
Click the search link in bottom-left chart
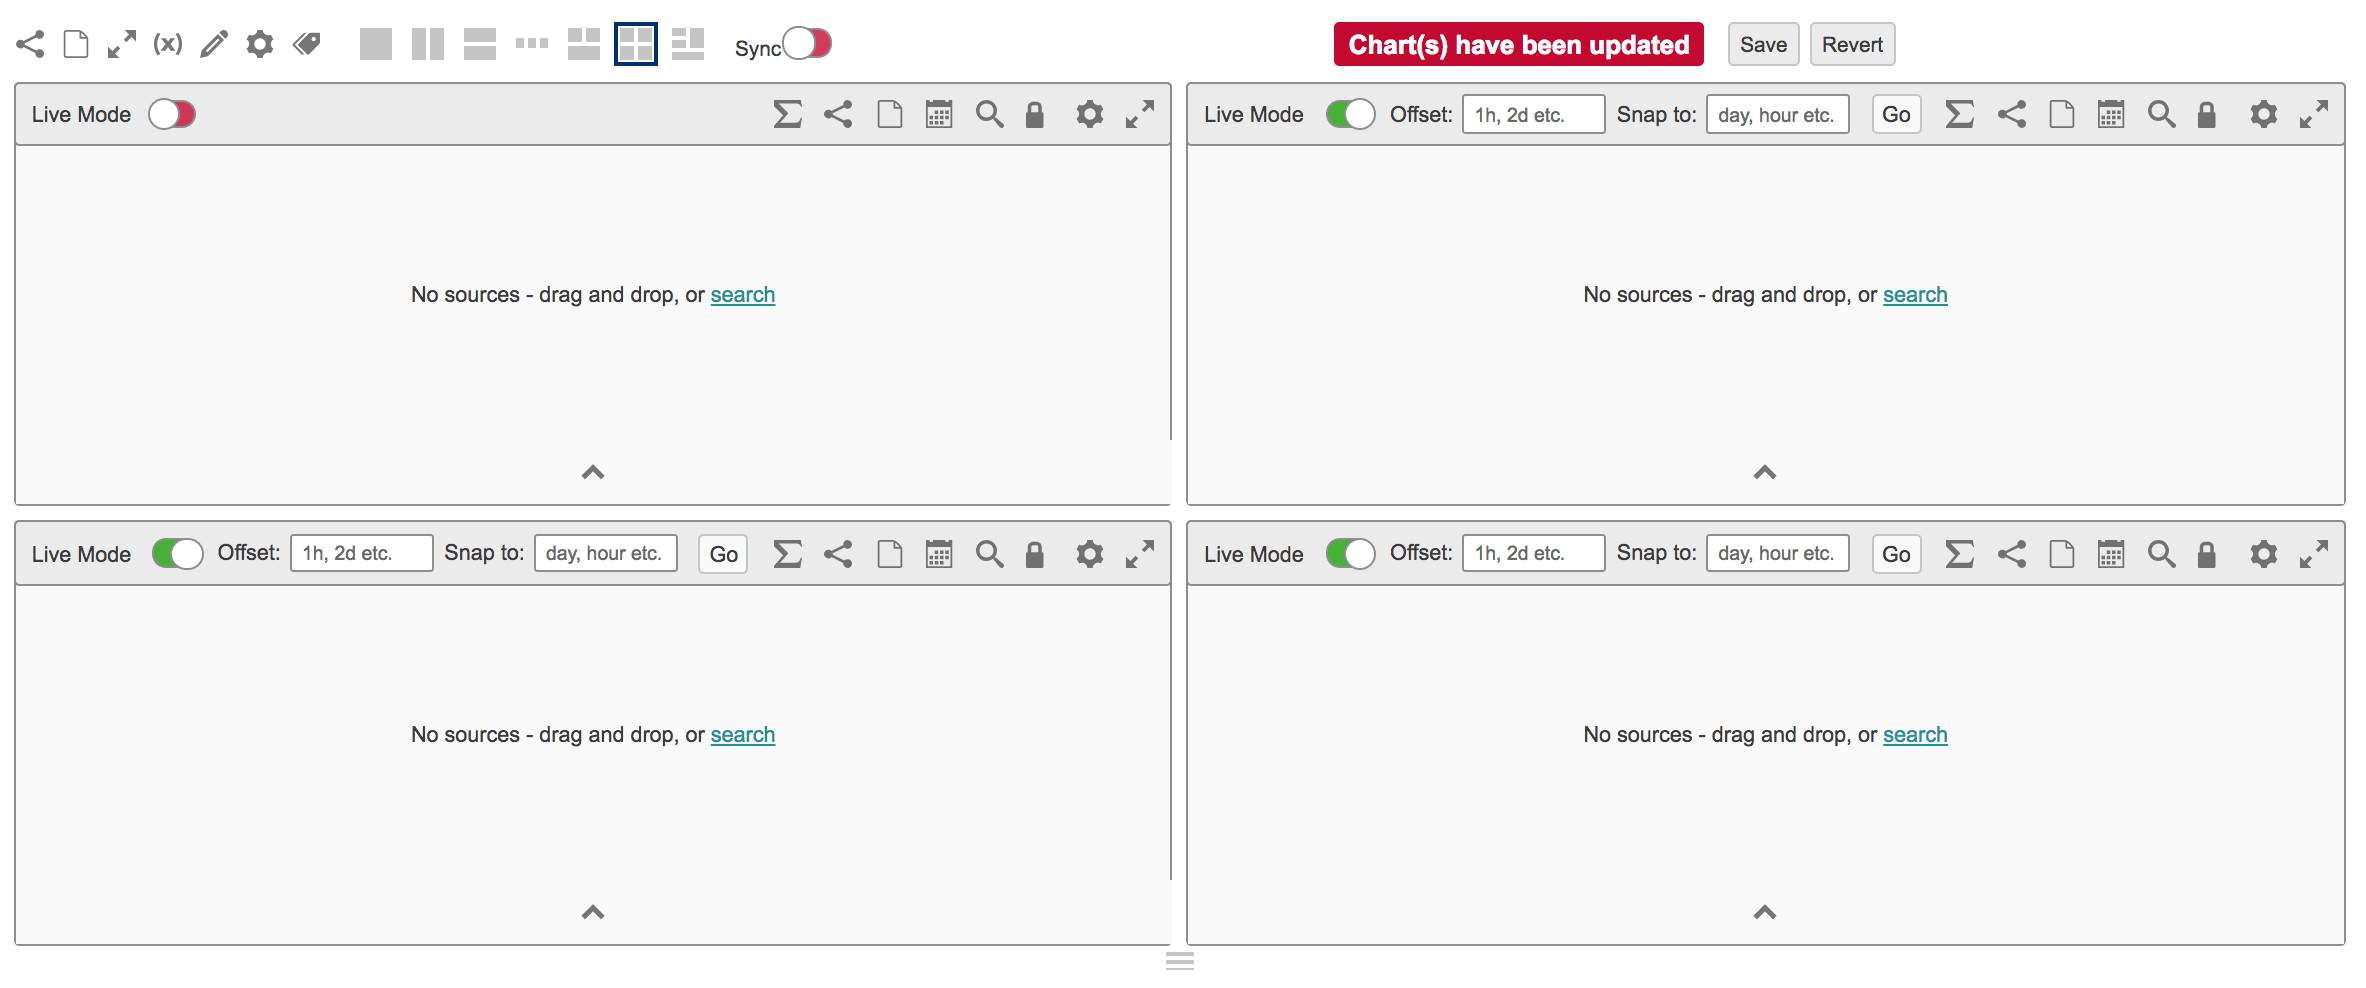point(743,735)
